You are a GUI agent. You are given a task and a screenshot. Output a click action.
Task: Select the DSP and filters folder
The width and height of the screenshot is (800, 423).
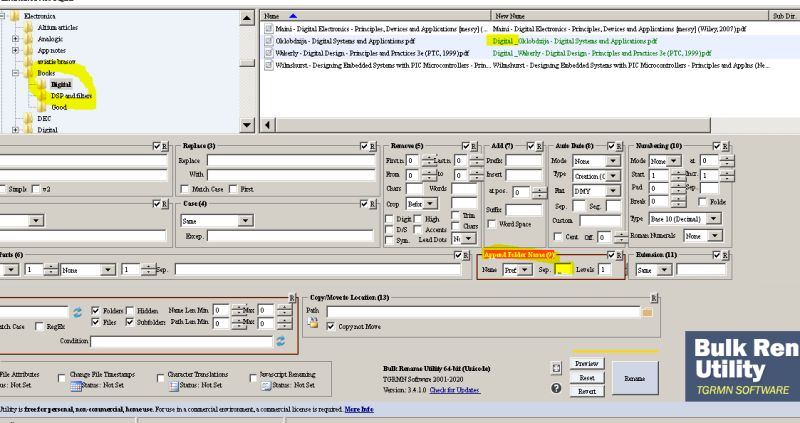71,96
